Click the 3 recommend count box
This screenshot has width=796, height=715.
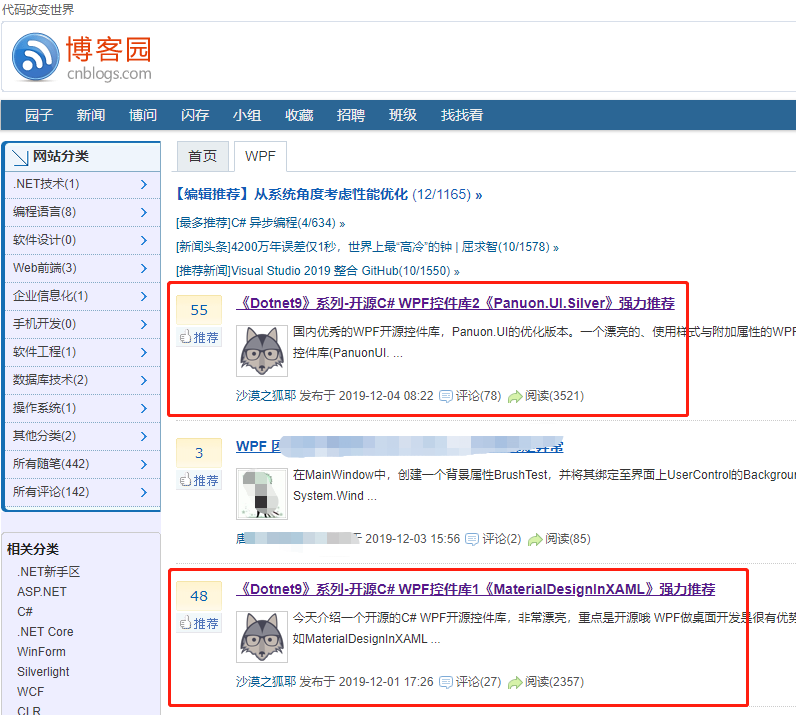click(199, 452)
